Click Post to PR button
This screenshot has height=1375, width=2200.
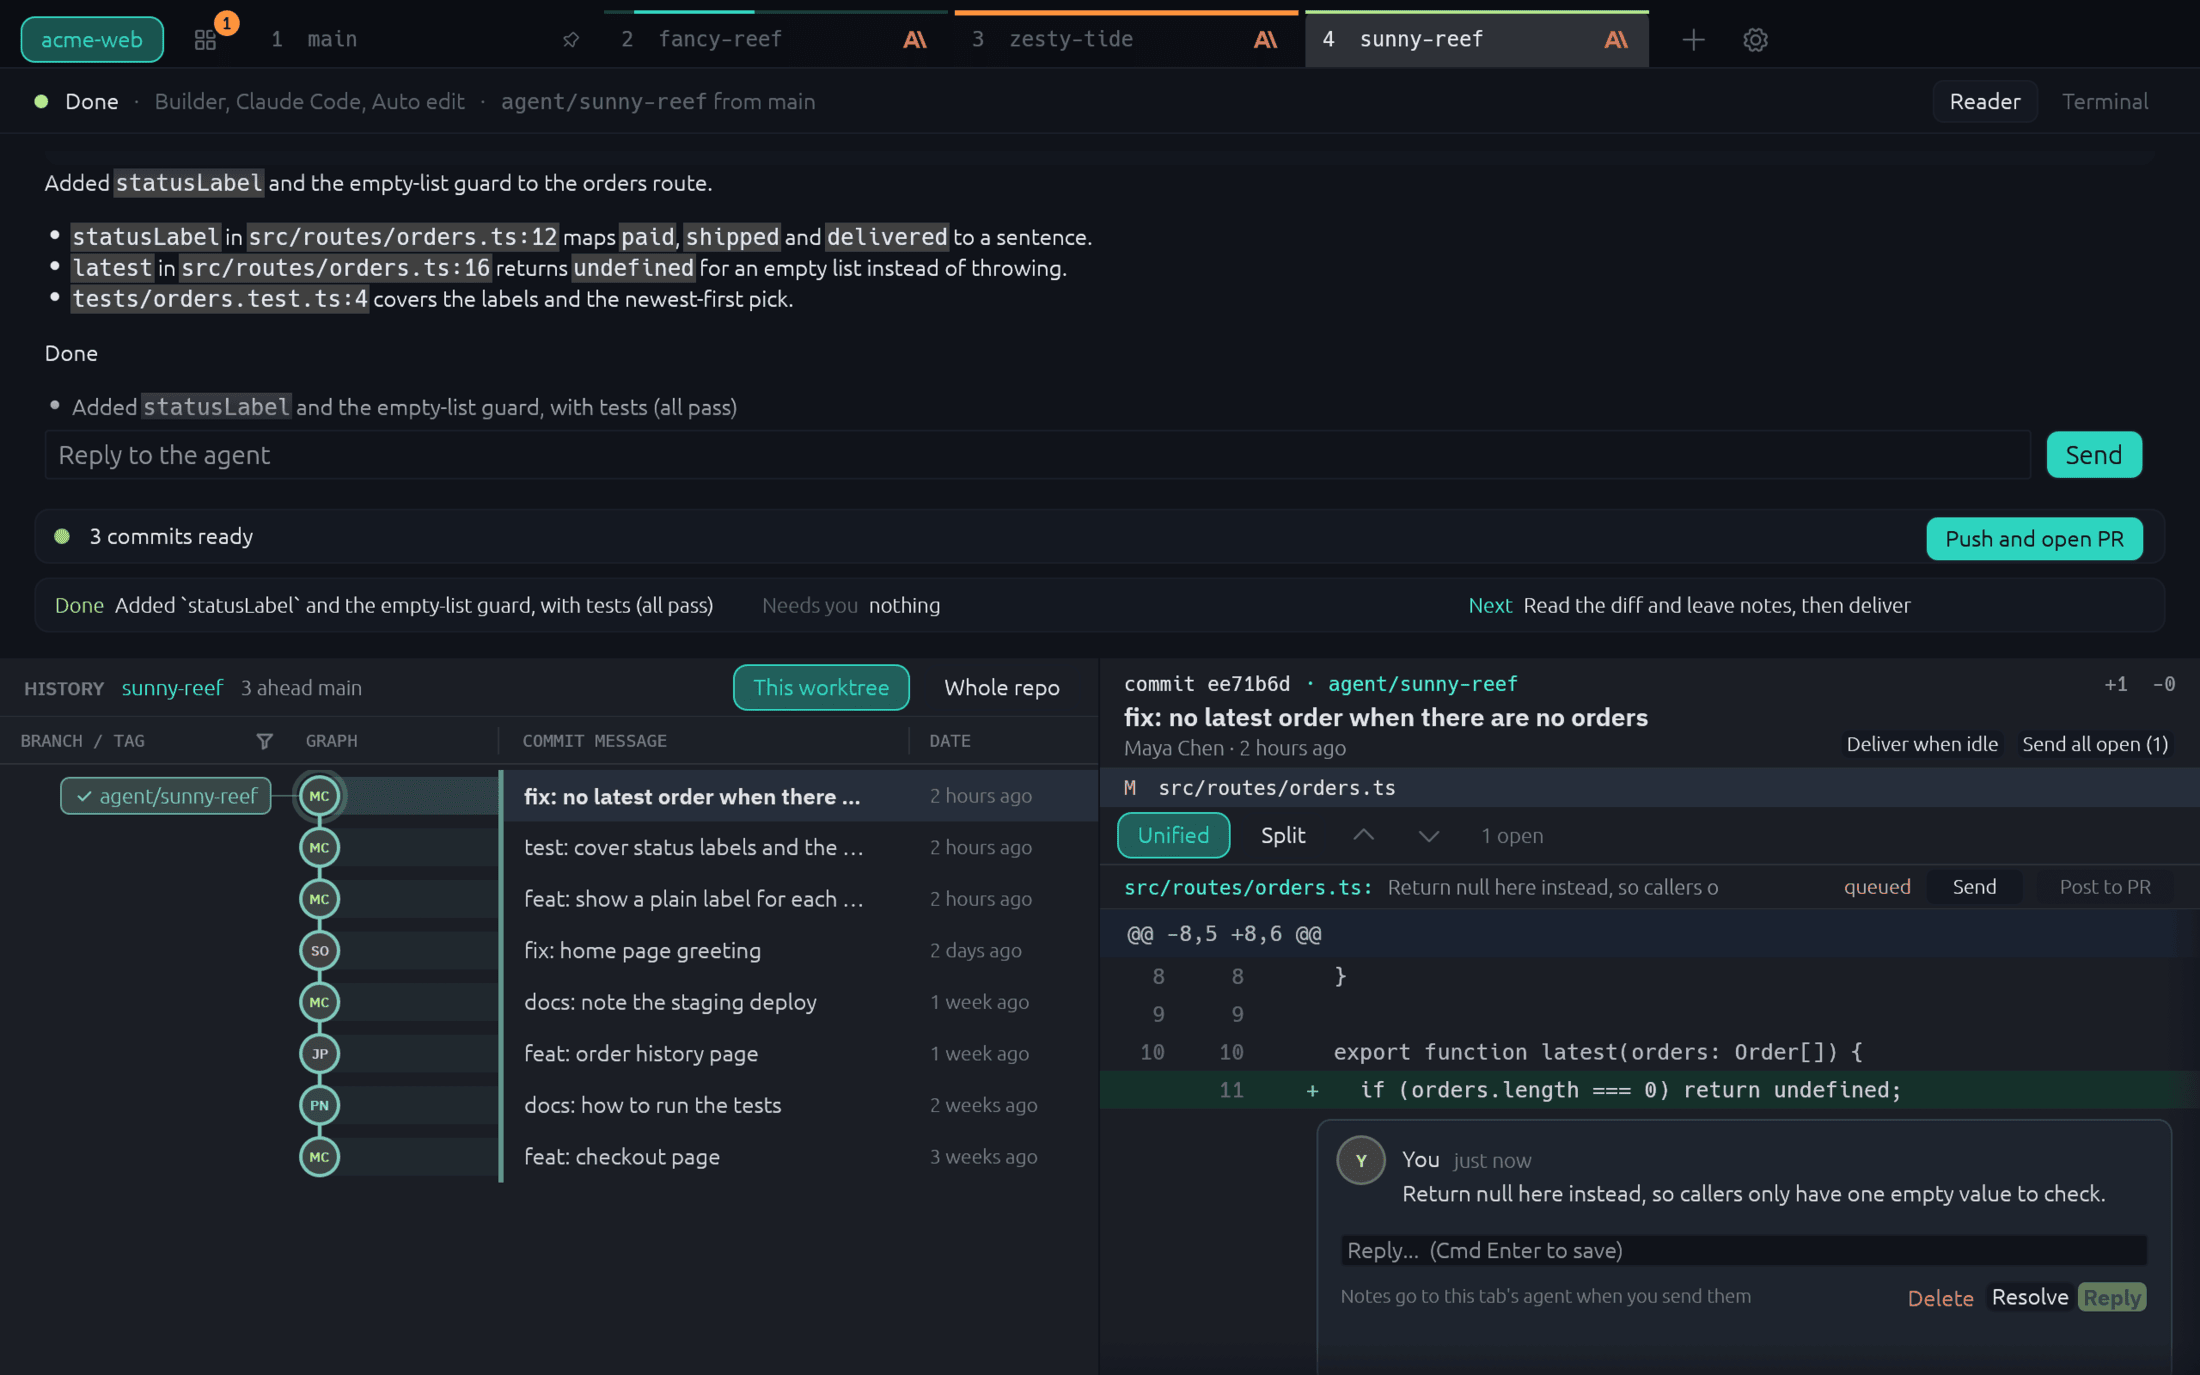pos(2105,887)
